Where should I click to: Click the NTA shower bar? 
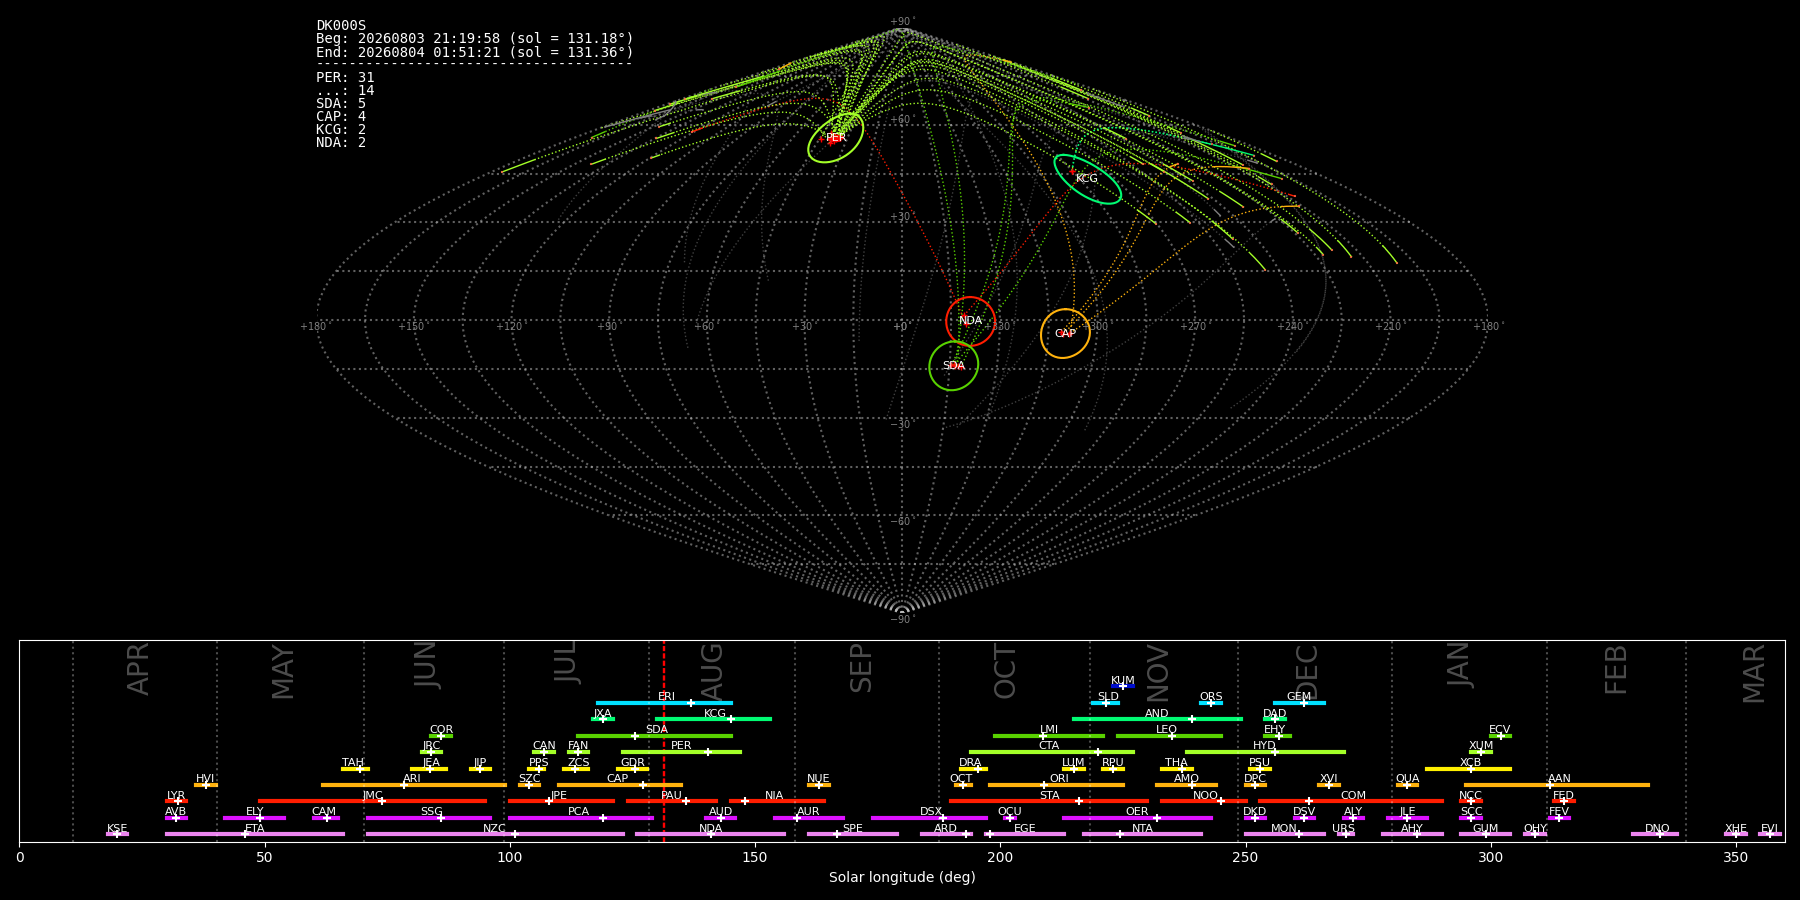[1142, 834]
